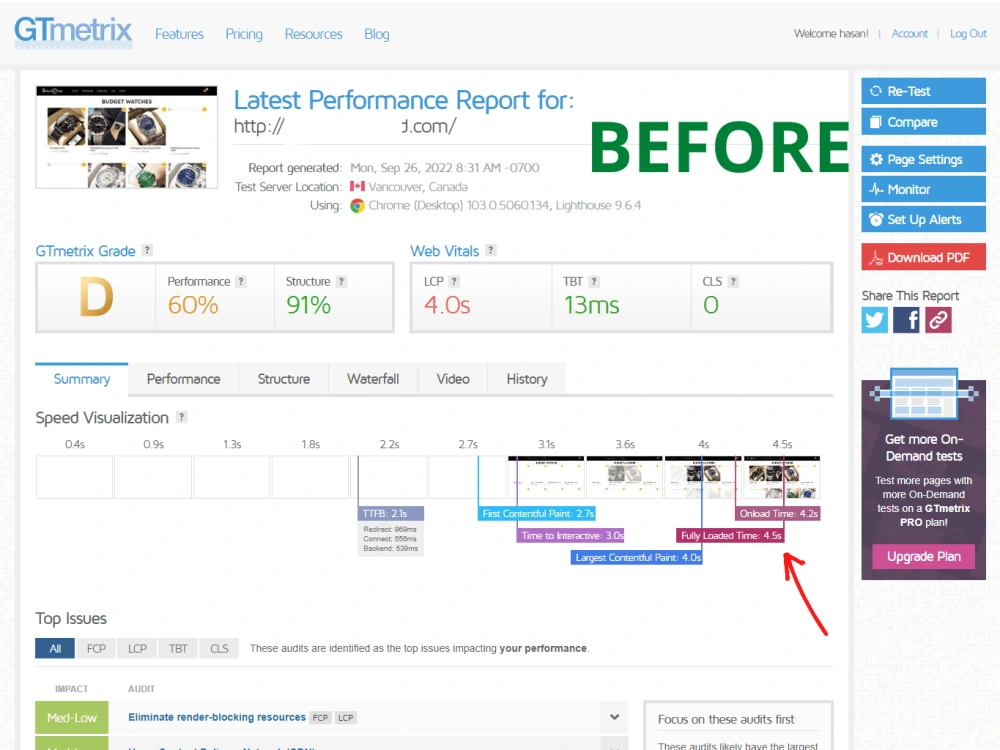This screenshot has width=1000, height=750.
Task: Open the Performance score help icon
Action: point(241,281)
